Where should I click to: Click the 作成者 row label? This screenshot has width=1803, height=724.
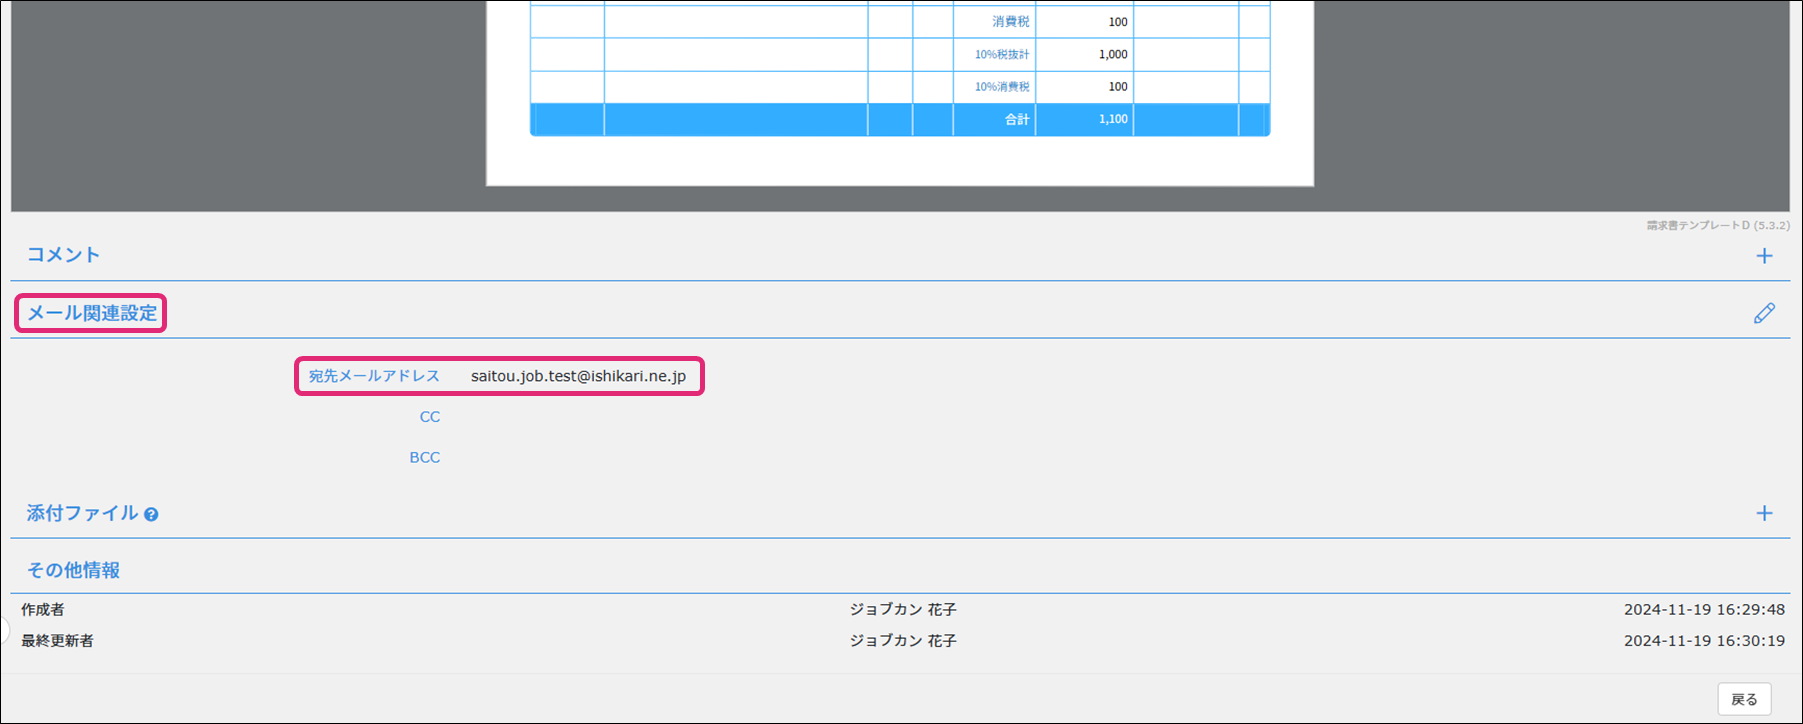click(x=43, y=609)
